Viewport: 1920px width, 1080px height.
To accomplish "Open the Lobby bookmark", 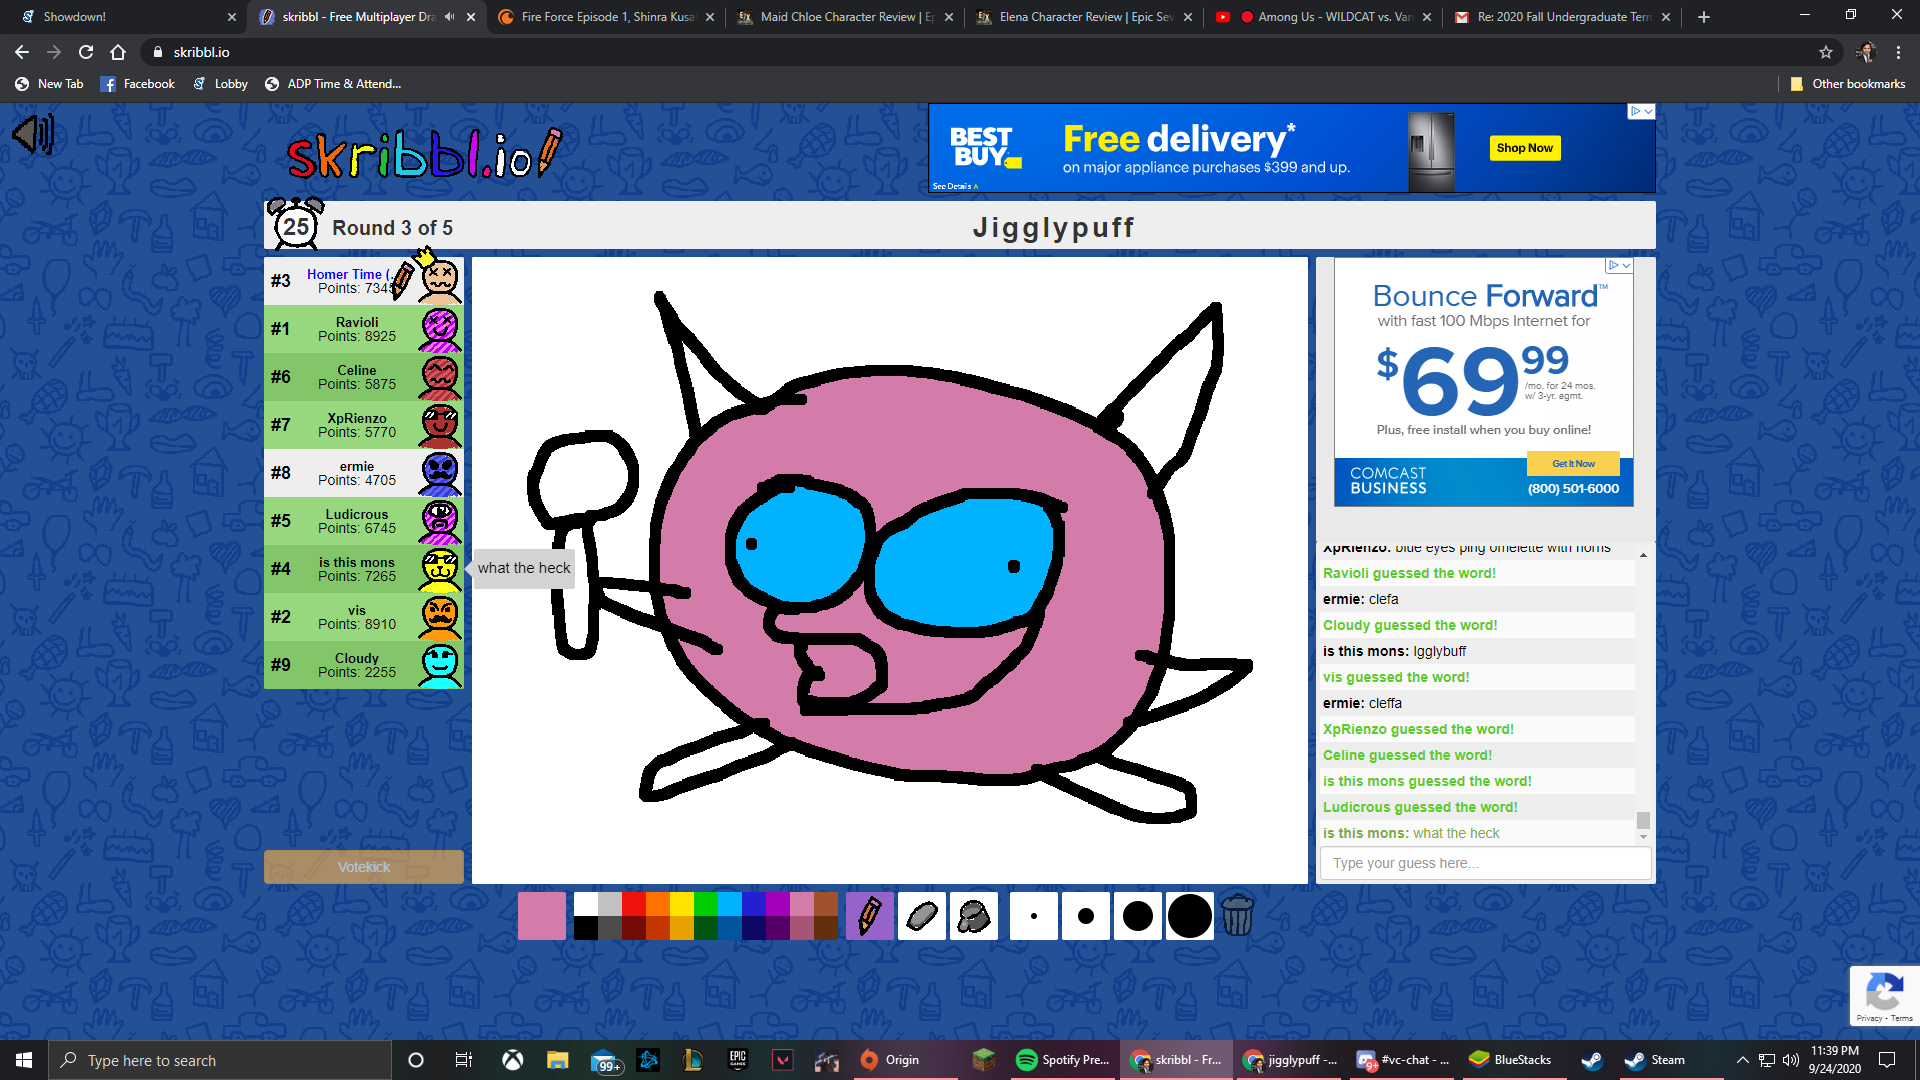I will (x=220, y=84).
